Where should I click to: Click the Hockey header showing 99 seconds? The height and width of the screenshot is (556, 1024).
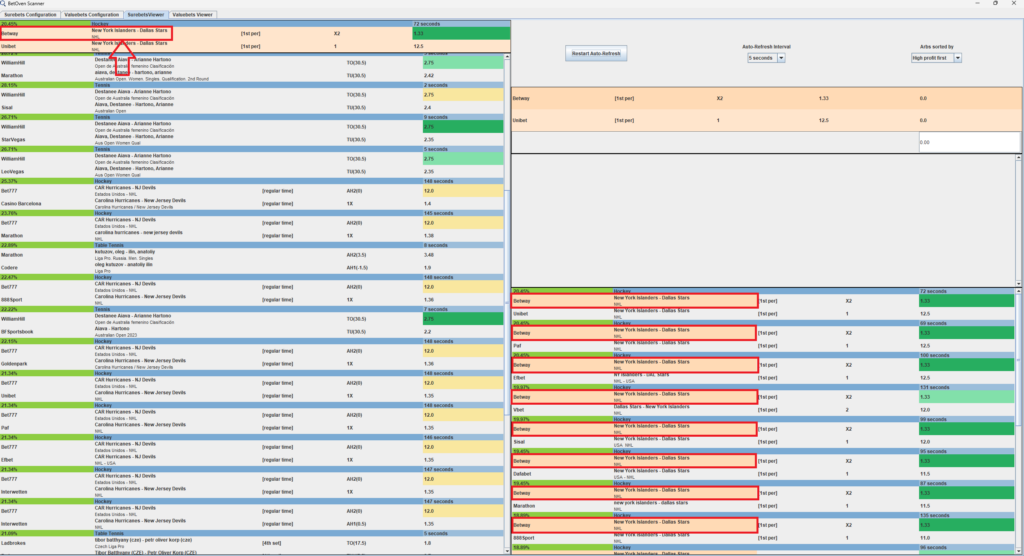pyautogui.click(x=763, y=419)
